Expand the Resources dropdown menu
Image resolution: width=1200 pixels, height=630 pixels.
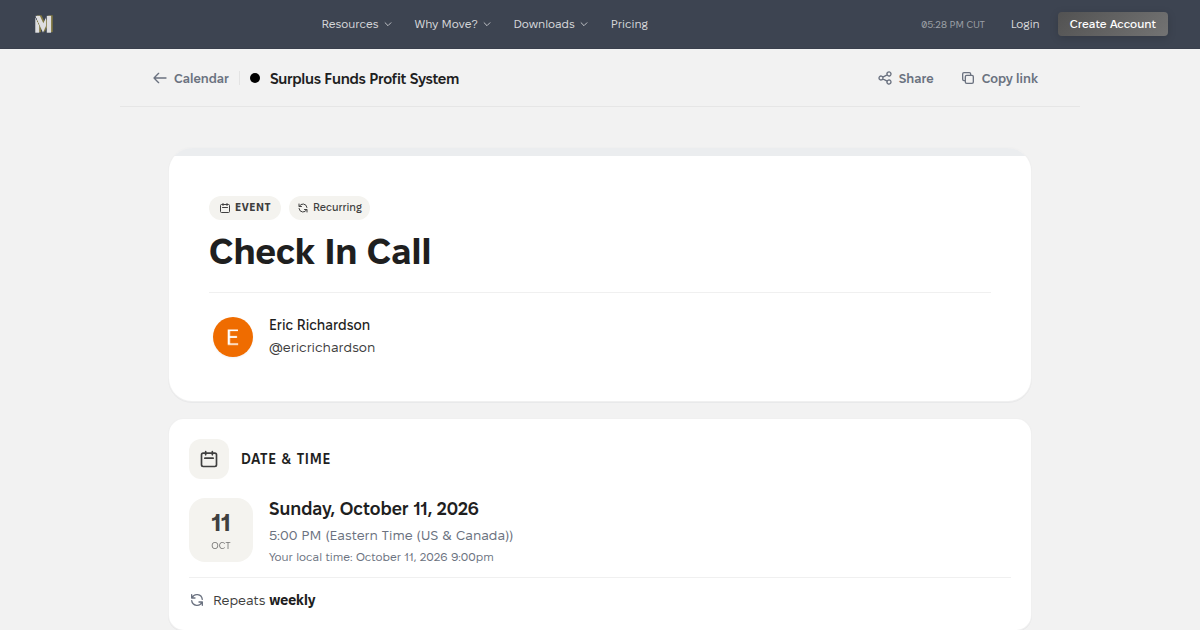point(356,24)
